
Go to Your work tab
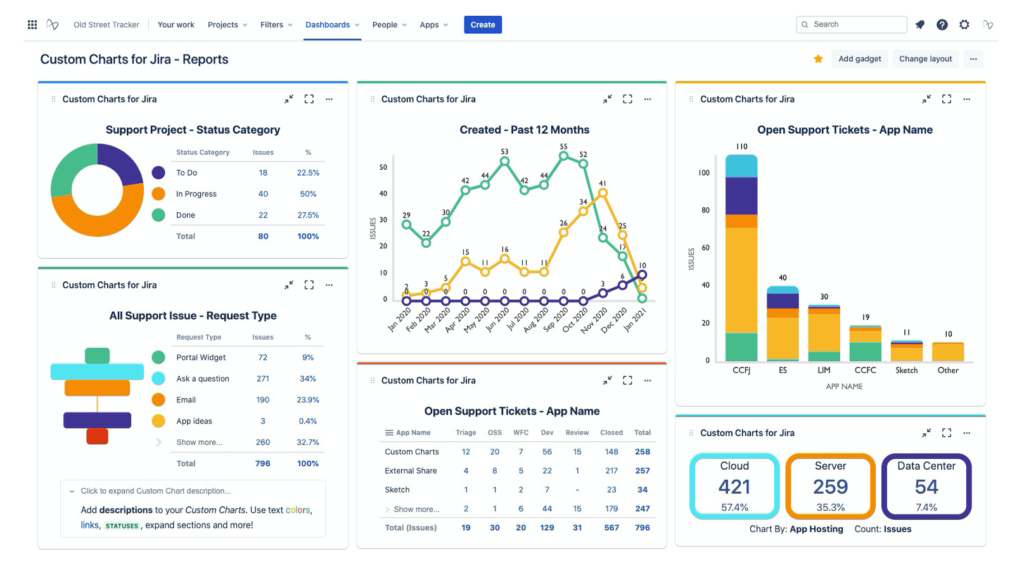click(176, 25)
